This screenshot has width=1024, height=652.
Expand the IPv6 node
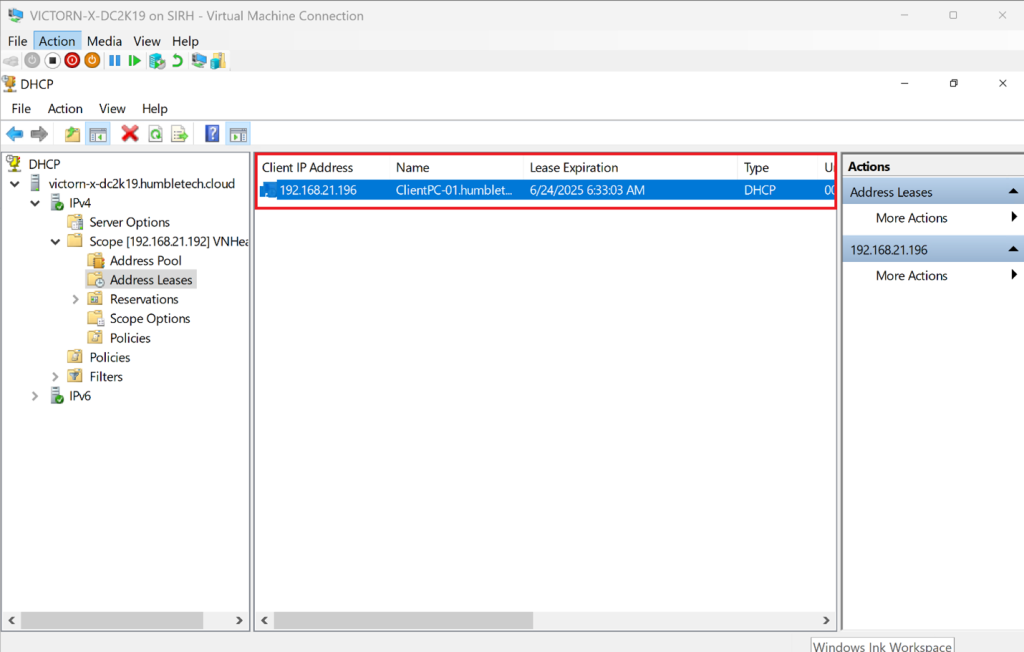pos(35,396)
